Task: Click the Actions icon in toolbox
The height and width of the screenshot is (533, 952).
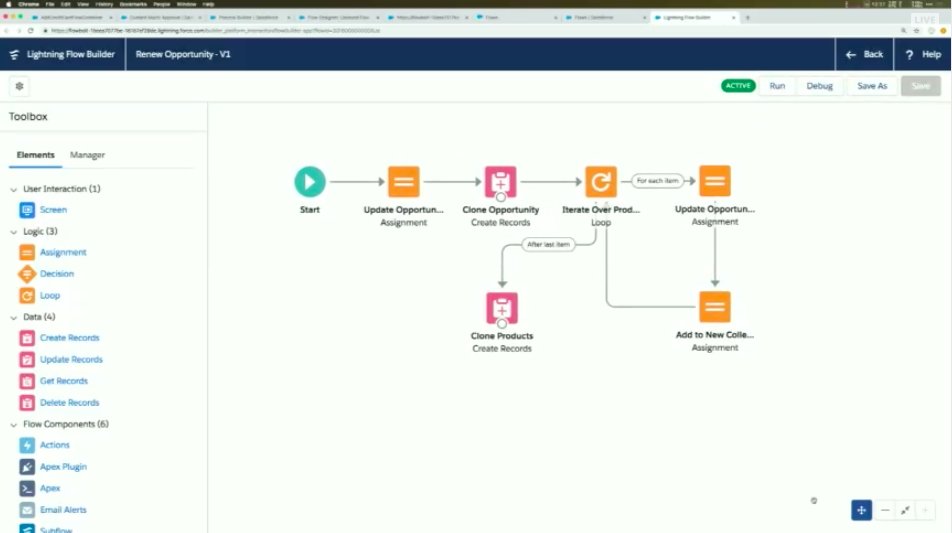Action: (x=27, y=445)
